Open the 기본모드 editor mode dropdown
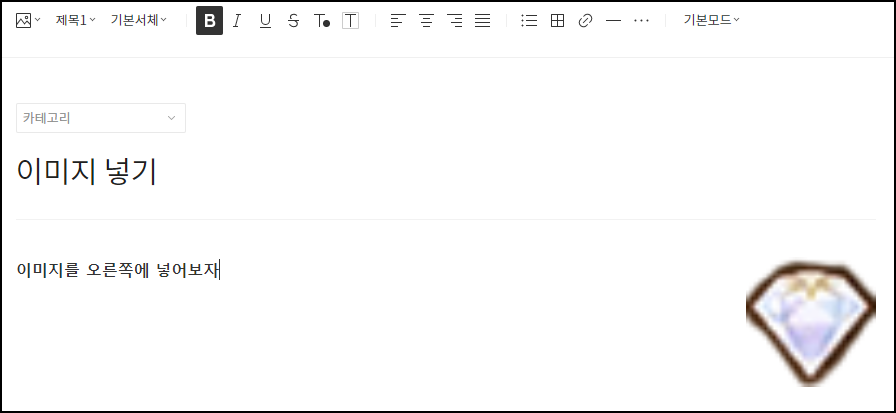 pos(711,21)
